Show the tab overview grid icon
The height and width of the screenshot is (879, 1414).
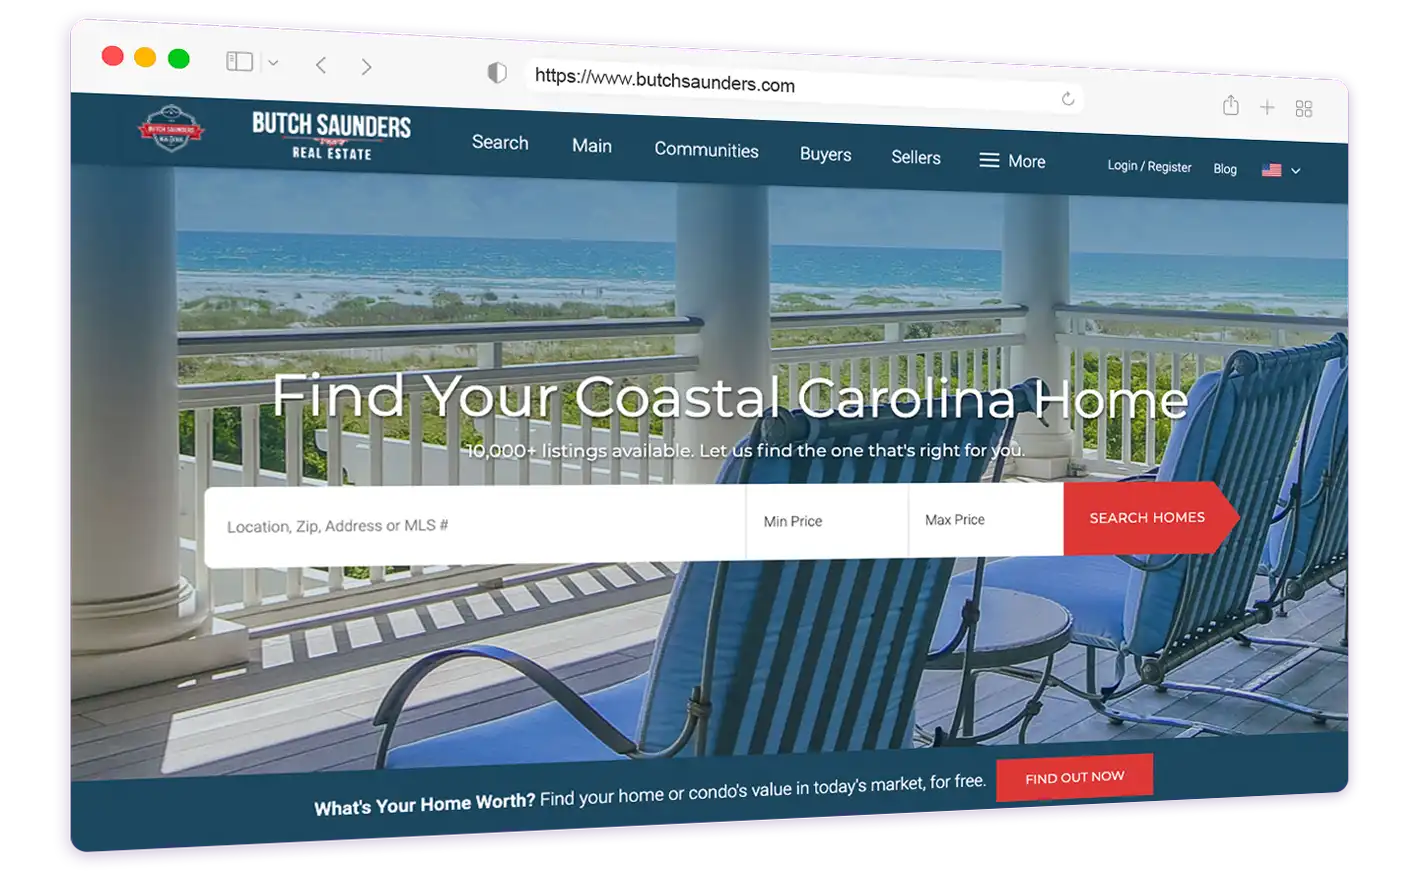1303,109
